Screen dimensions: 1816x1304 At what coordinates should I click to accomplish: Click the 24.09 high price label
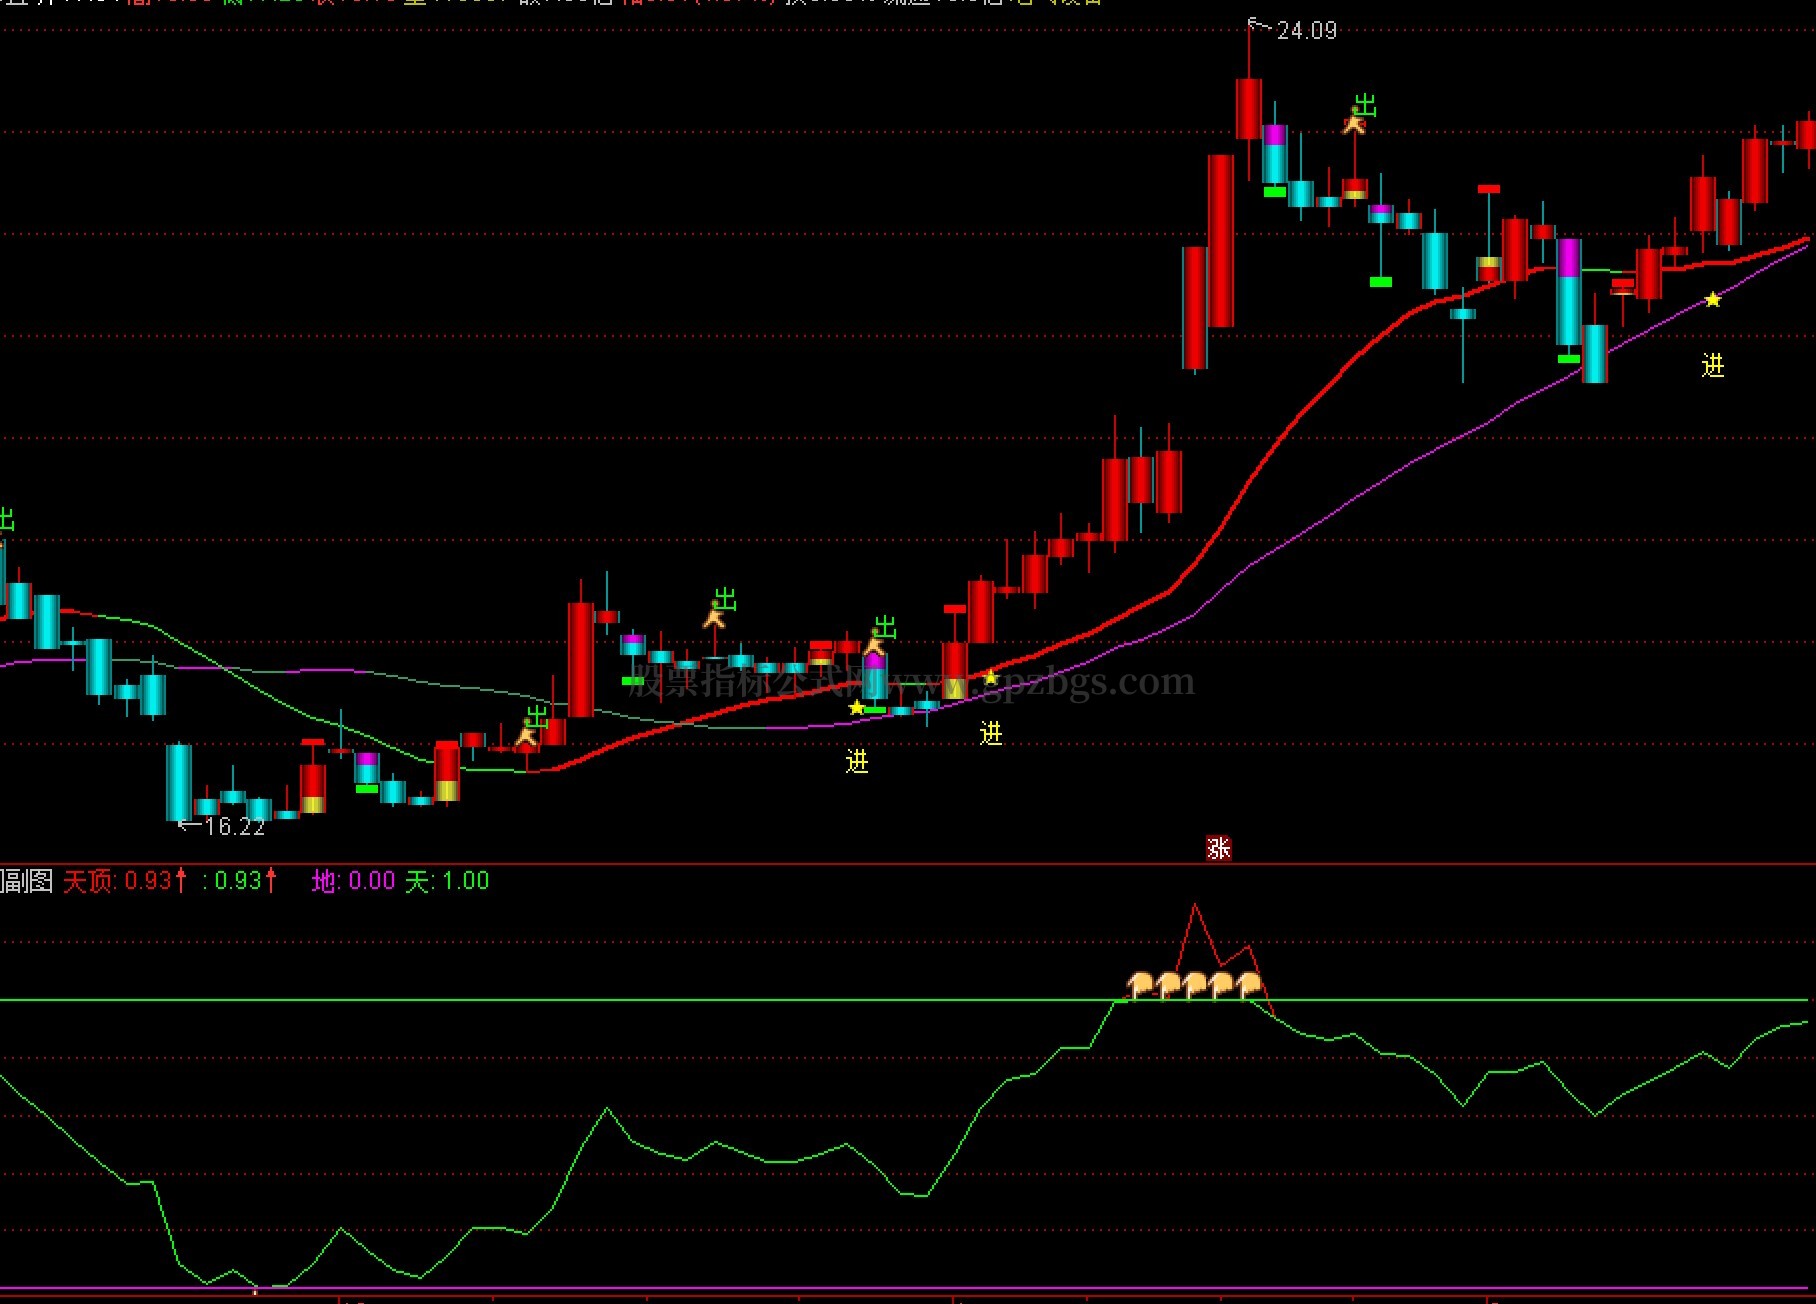pos(1306,30)
